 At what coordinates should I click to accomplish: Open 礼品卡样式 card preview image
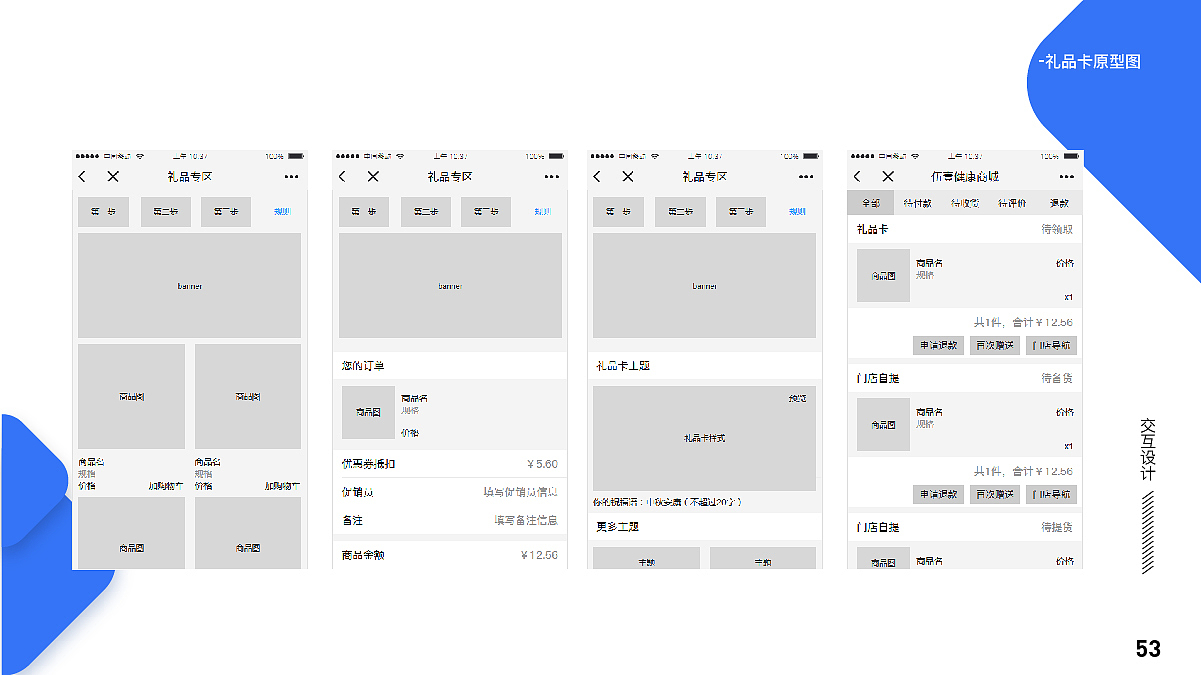click(x=704, y=438)
